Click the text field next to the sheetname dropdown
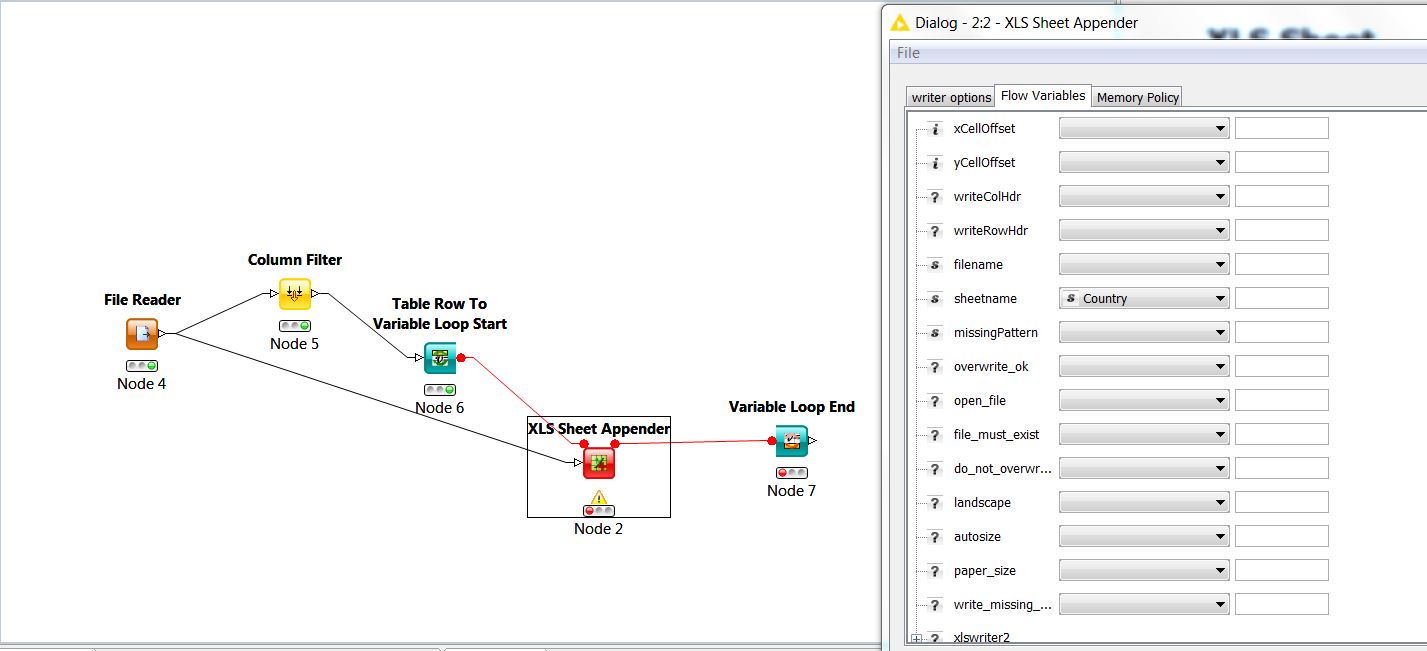1427x651 pixels. point(1281,296)
